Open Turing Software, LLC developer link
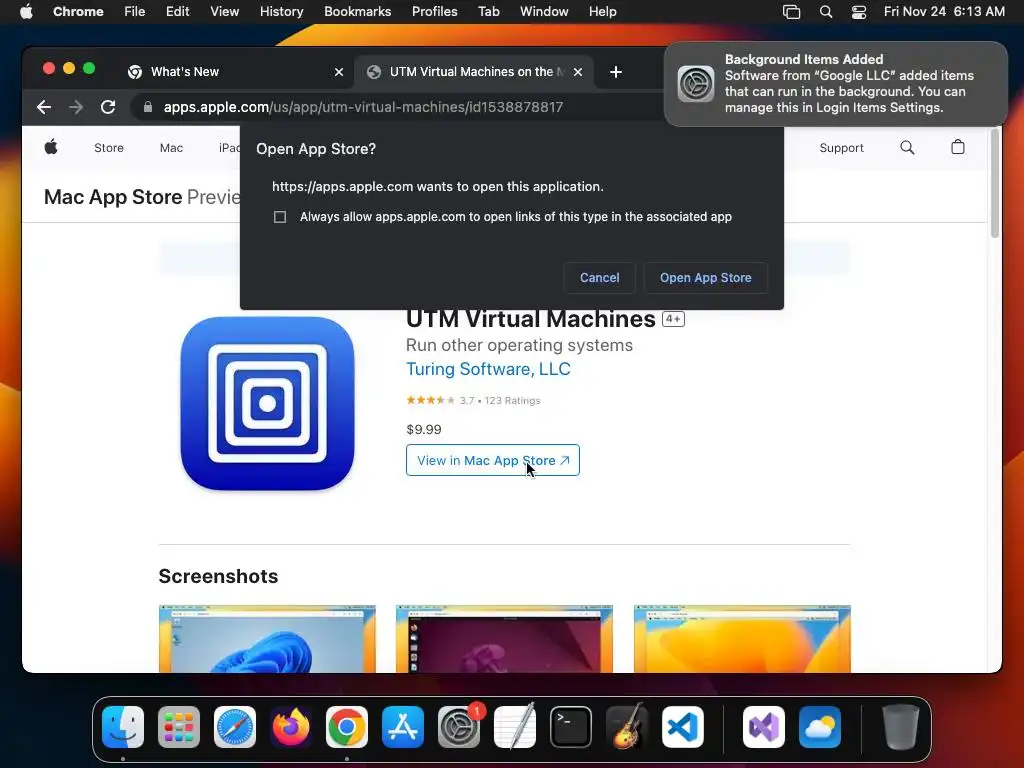 [x=488, y=369]
